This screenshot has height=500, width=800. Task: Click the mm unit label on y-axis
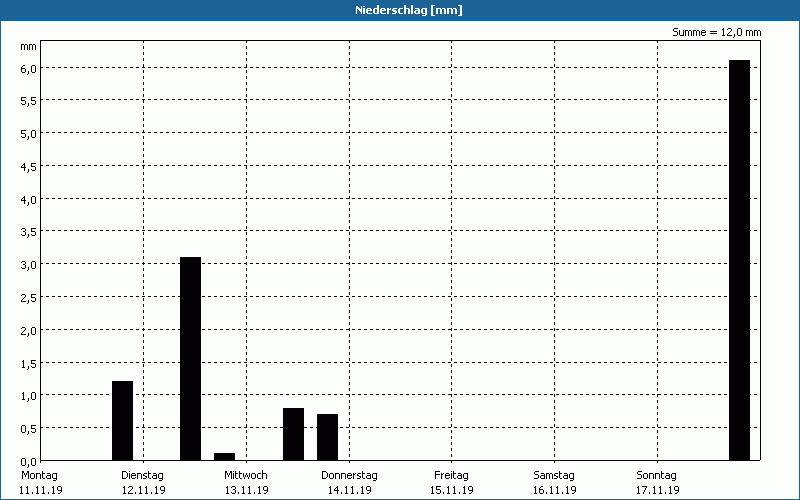tap(29, 47)
